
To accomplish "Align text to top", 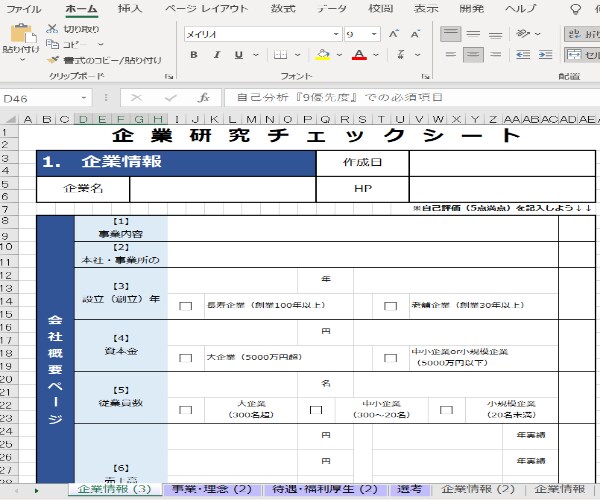I will (x=450, y=34).
